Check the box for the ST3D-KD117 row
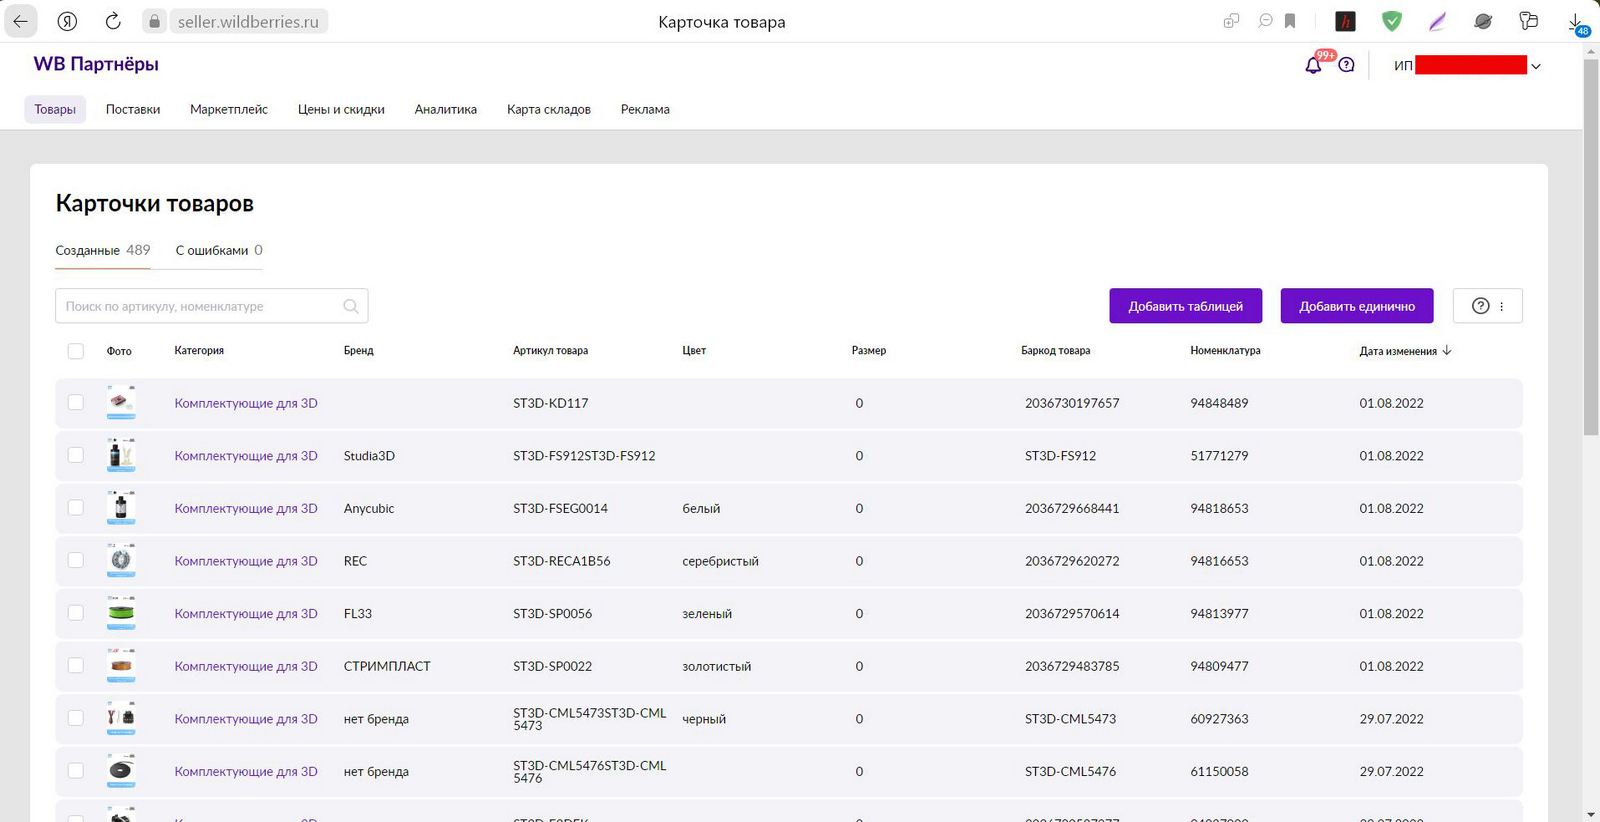This screenshot has width=1600, height=822. pos(76,402)
